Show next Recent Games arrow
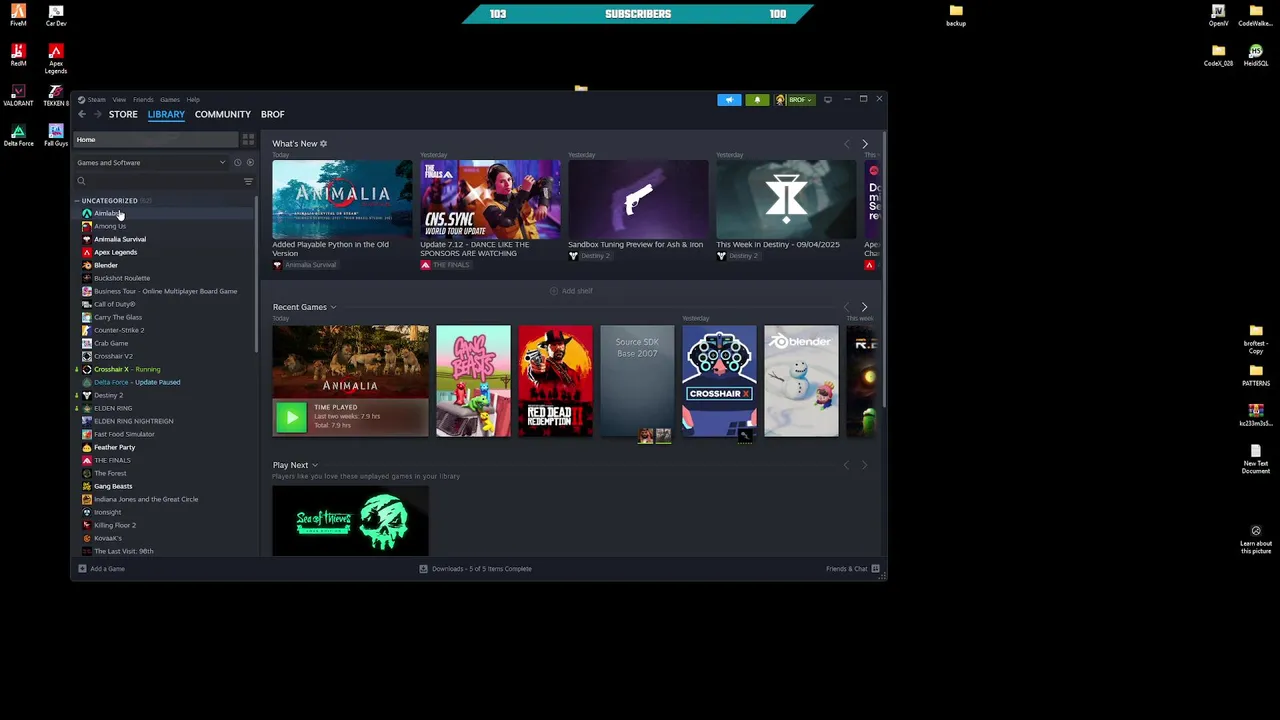The height and width of the screenshot is (720, 1280). pyautogui.click(x=865, y=307)
